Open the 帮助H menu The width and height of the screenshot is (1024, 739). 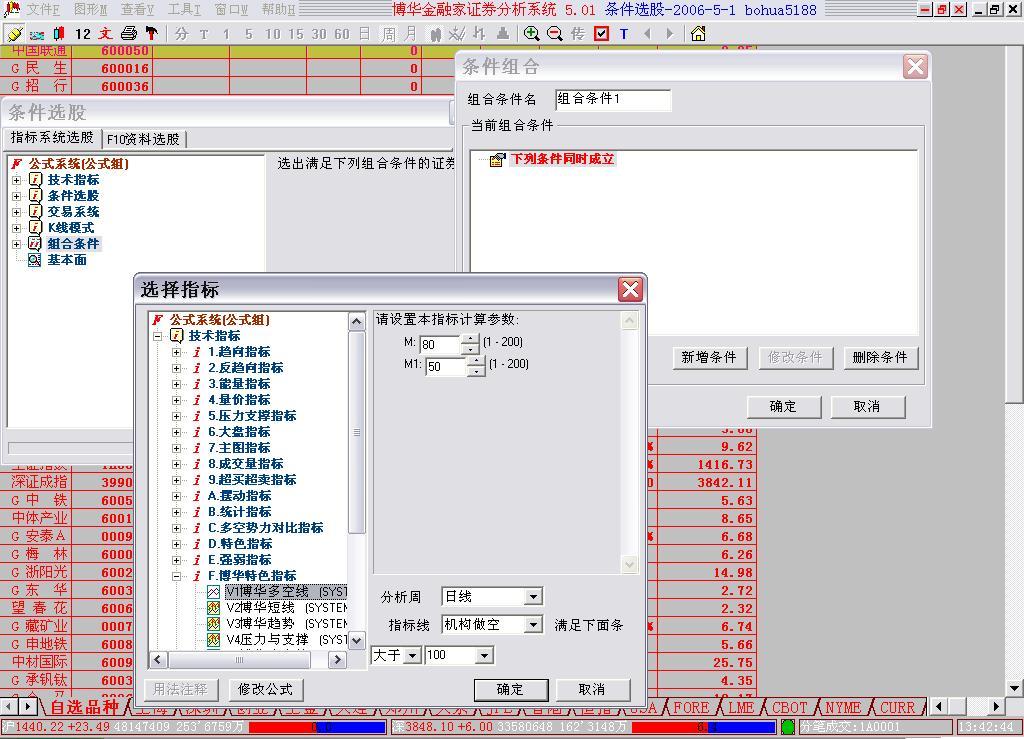(278, 10)
